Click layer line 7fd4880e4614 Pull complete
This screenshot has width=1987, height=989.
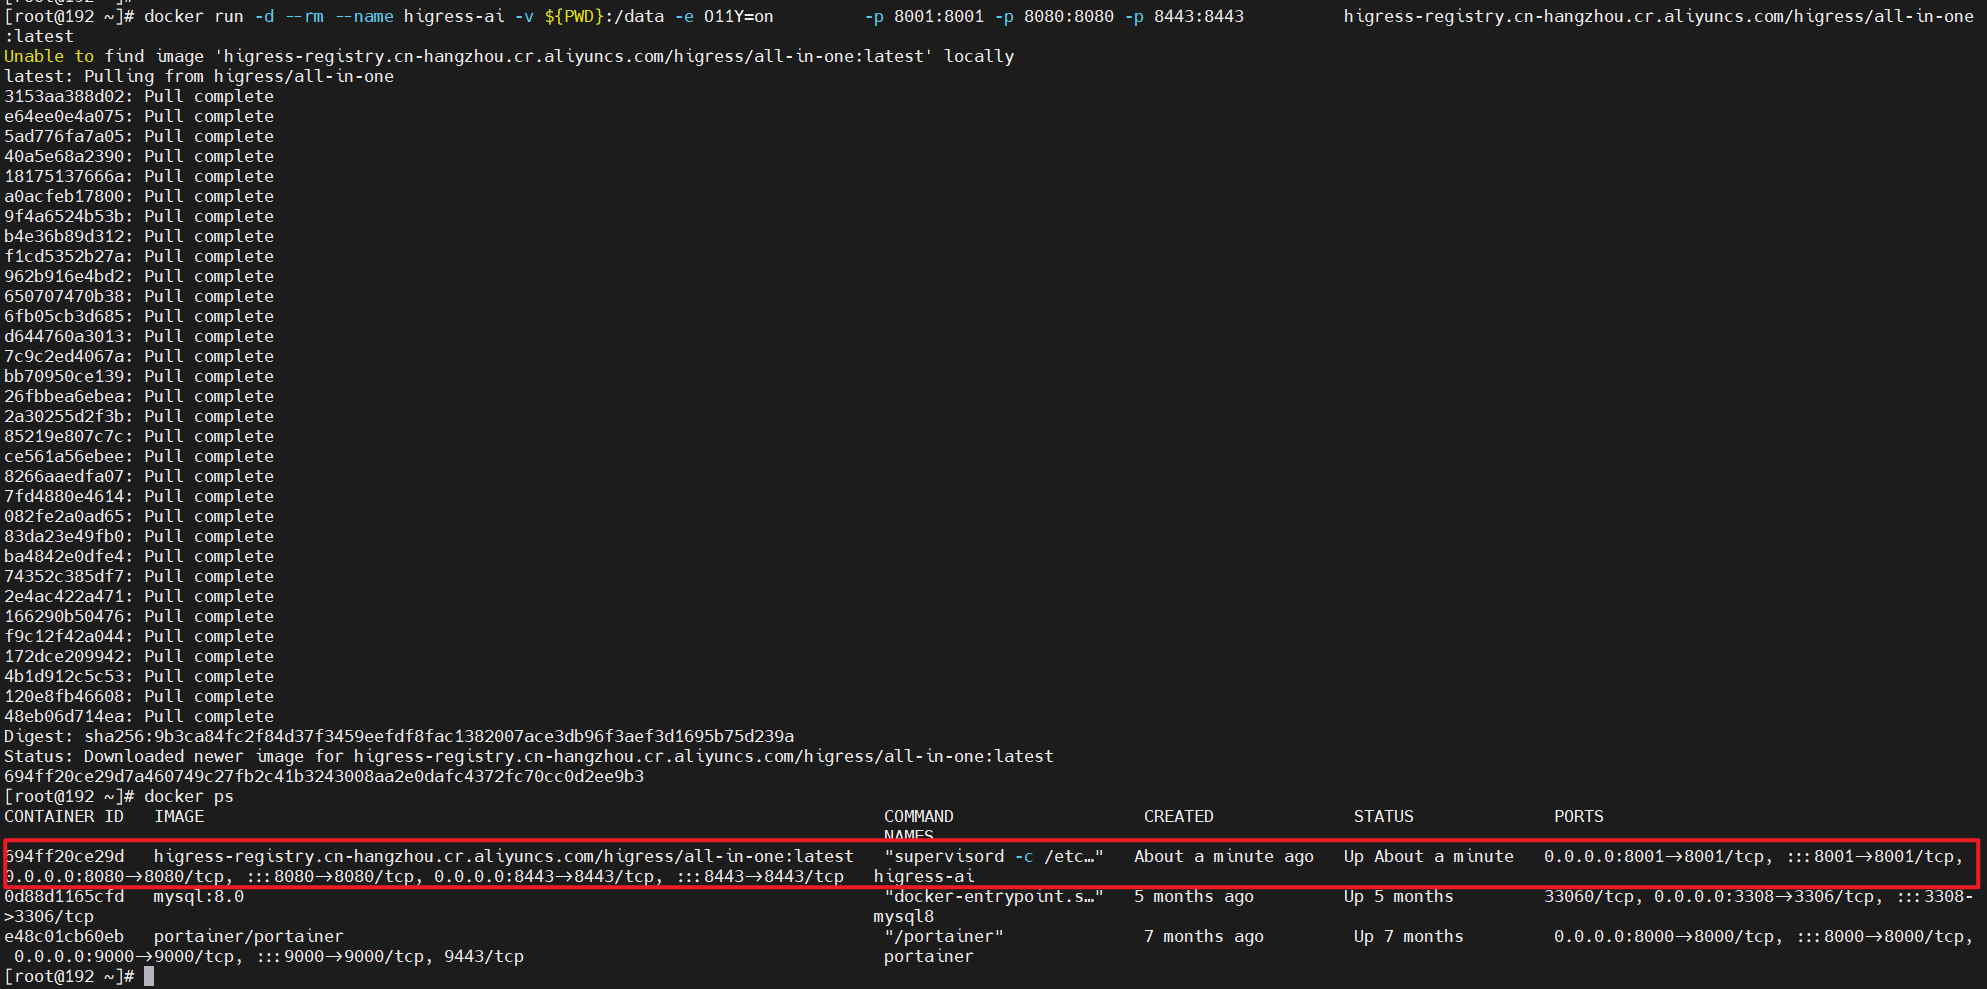click(x=139, y=496)
